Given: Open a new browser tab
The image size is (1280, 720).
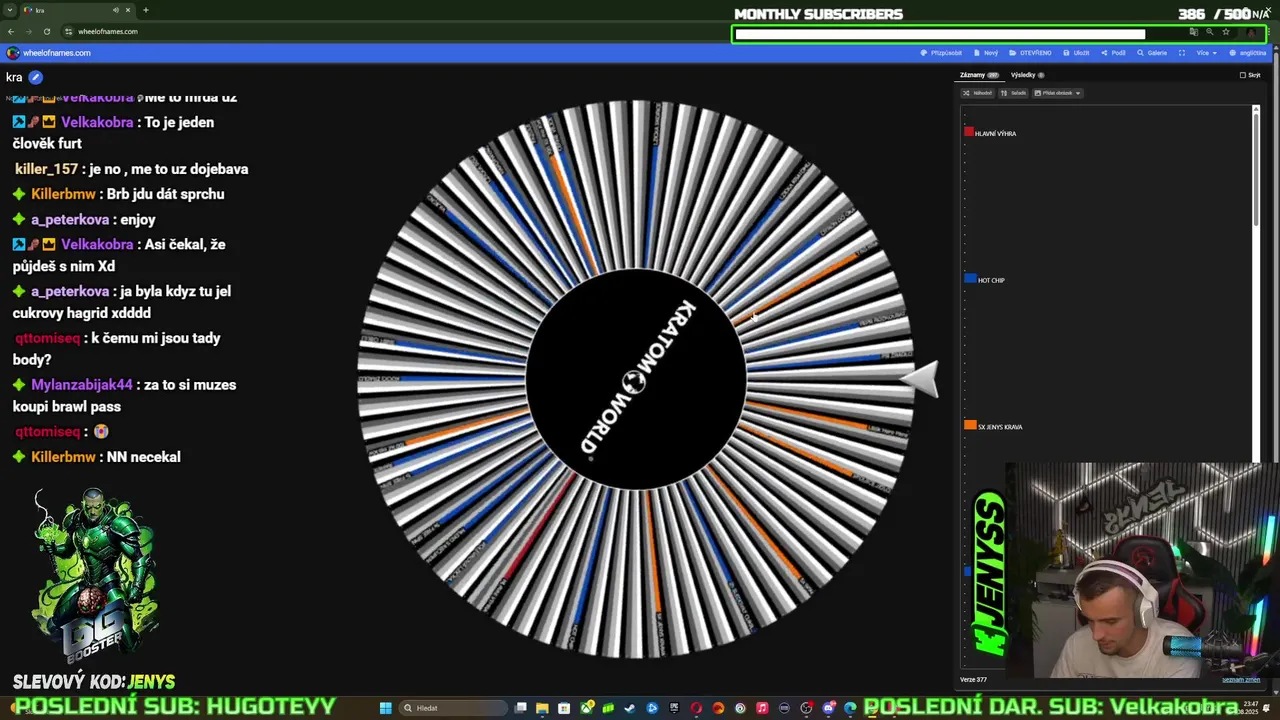Looking at the screenshot, I should [x=146, y=10].
